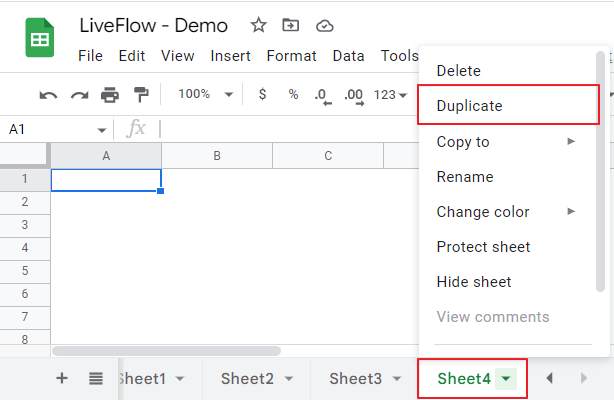Switch to the Sheet1 tab
Image resolution: width=614 pixels, height=400 pixels.
pyautogui.click(x=143, y=379)
